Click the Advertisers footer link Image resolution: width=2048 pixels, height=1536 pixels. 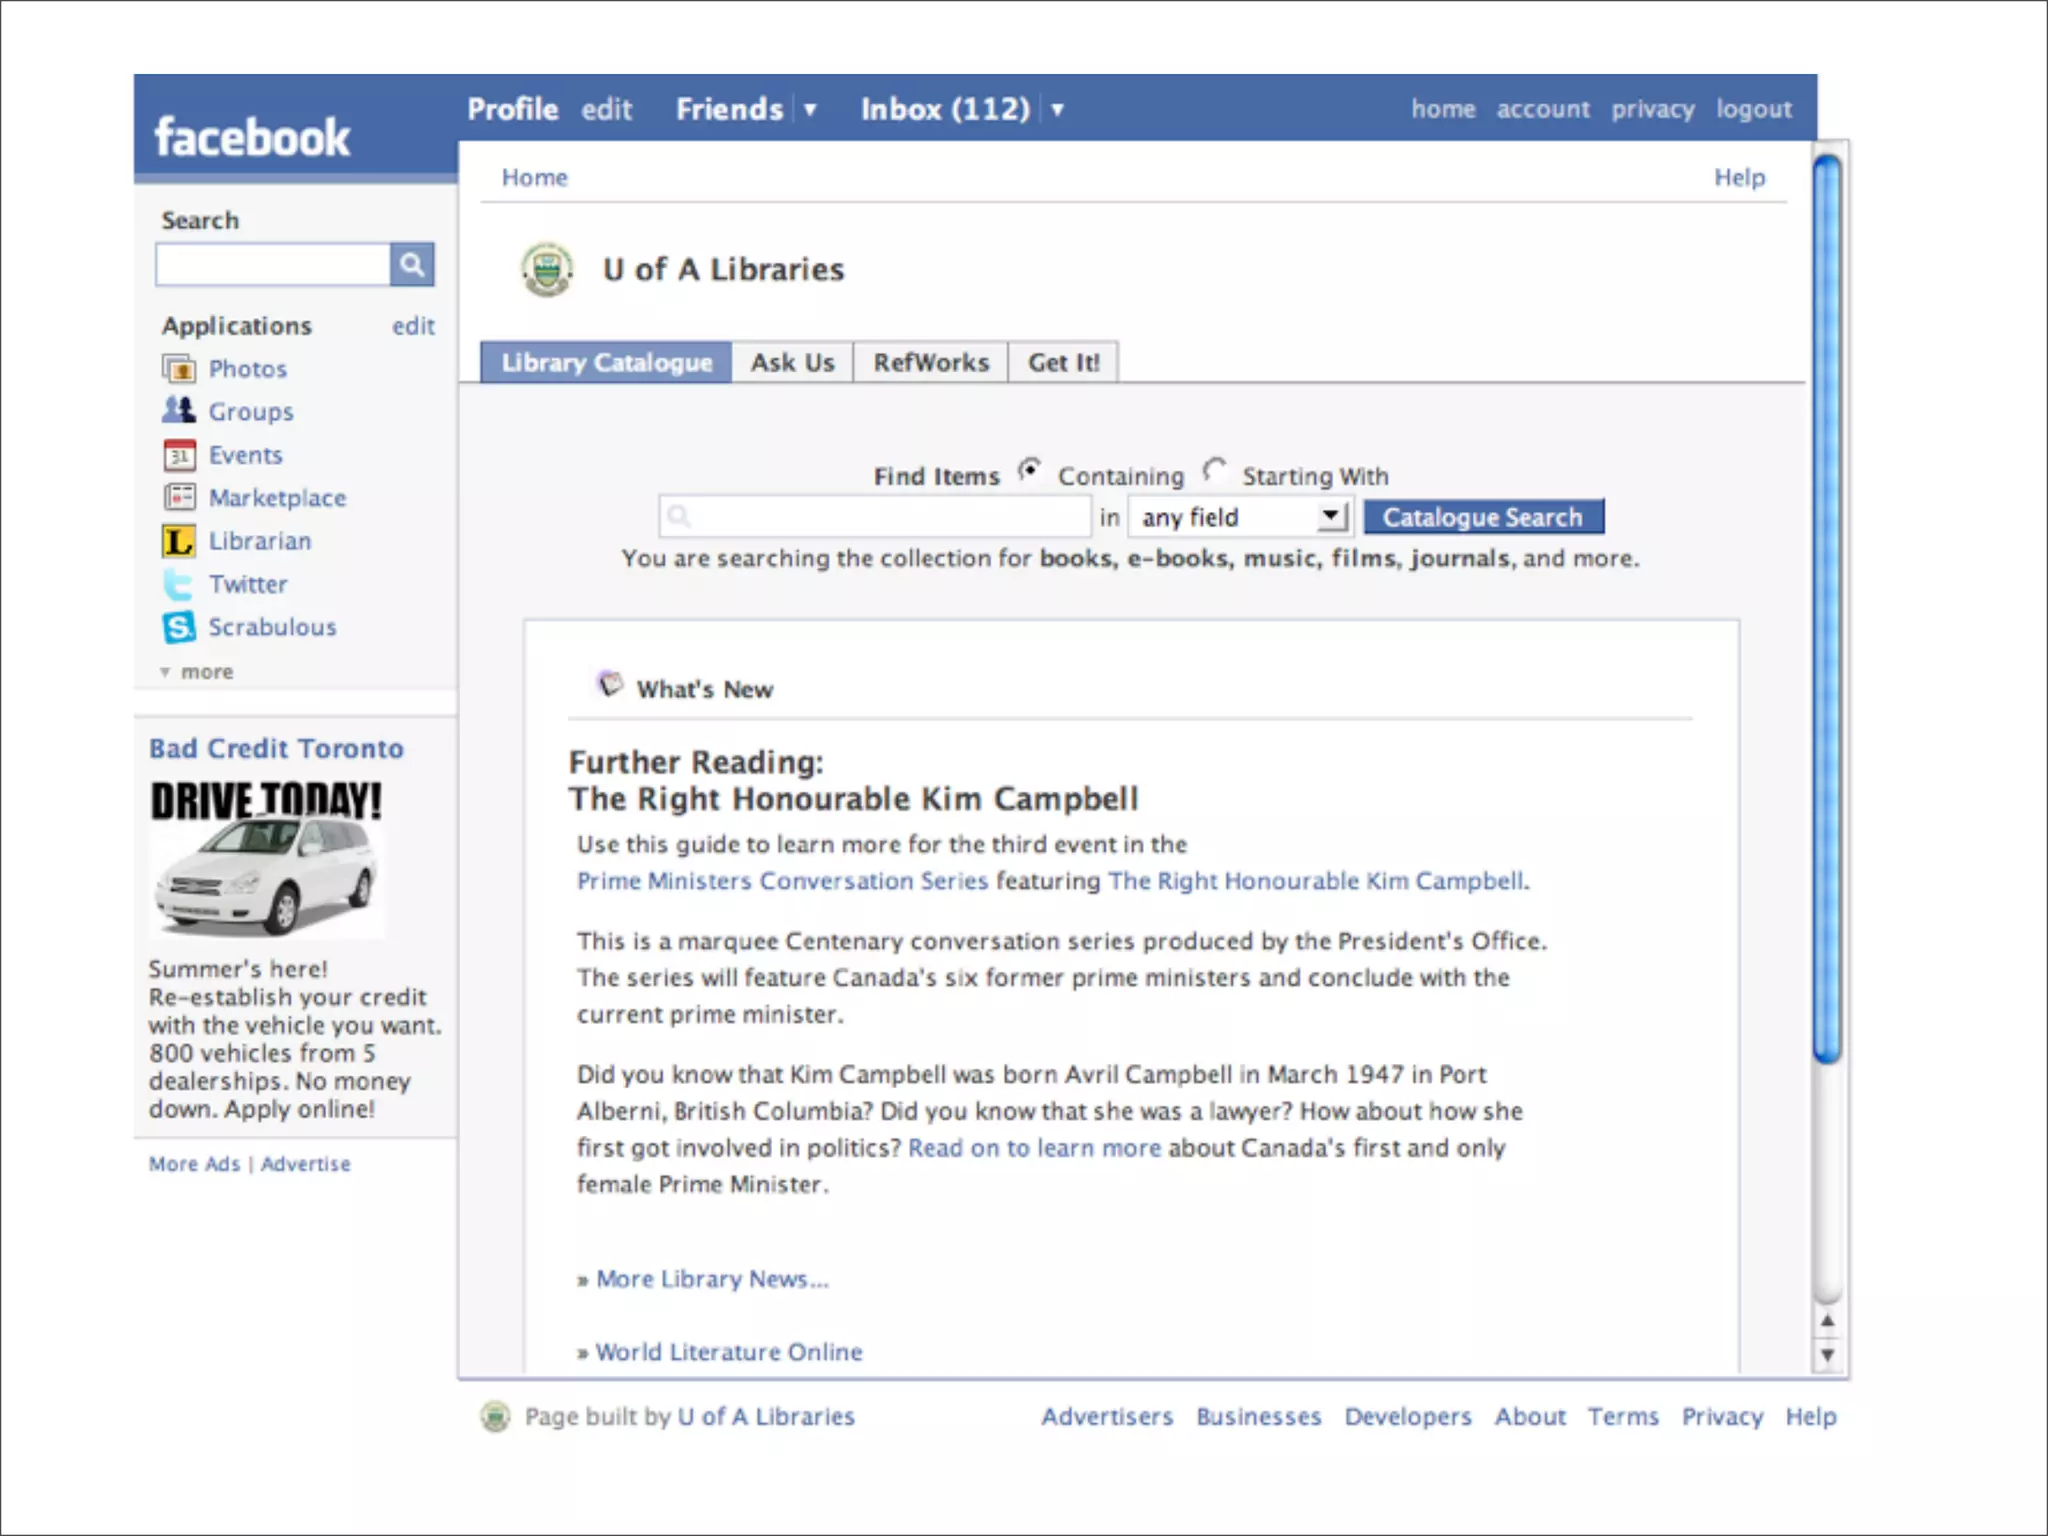click(1107, 1417)
